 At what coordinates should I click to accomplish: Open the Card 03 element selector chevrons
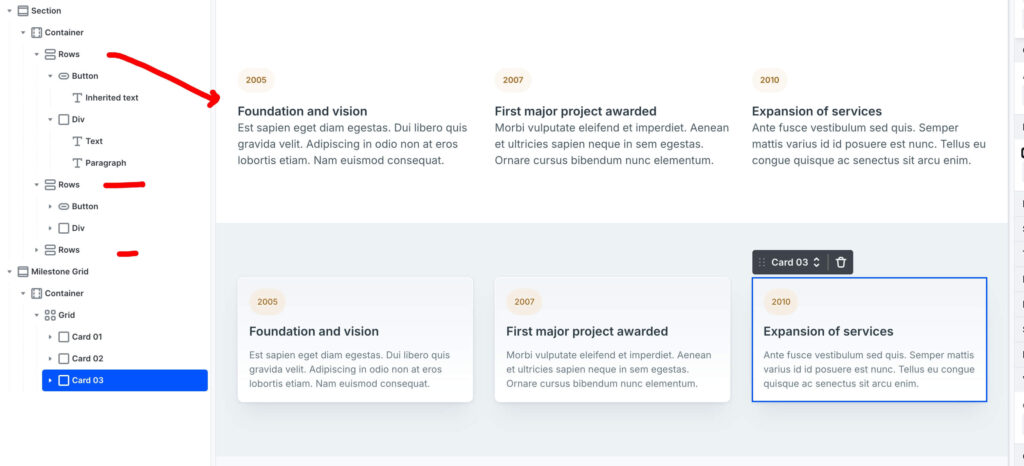click(816, 262)
